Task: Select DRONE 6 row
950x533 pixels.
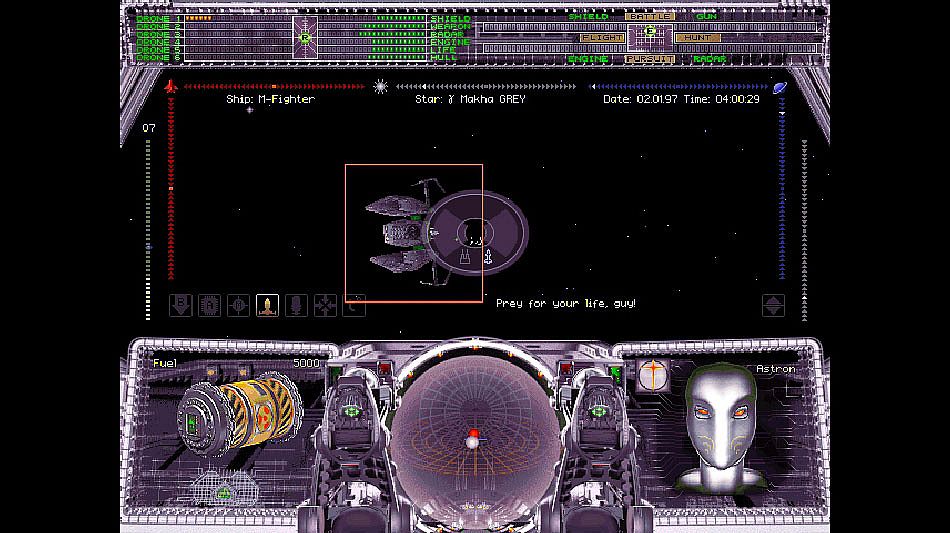Action: (x=159, y=58)
